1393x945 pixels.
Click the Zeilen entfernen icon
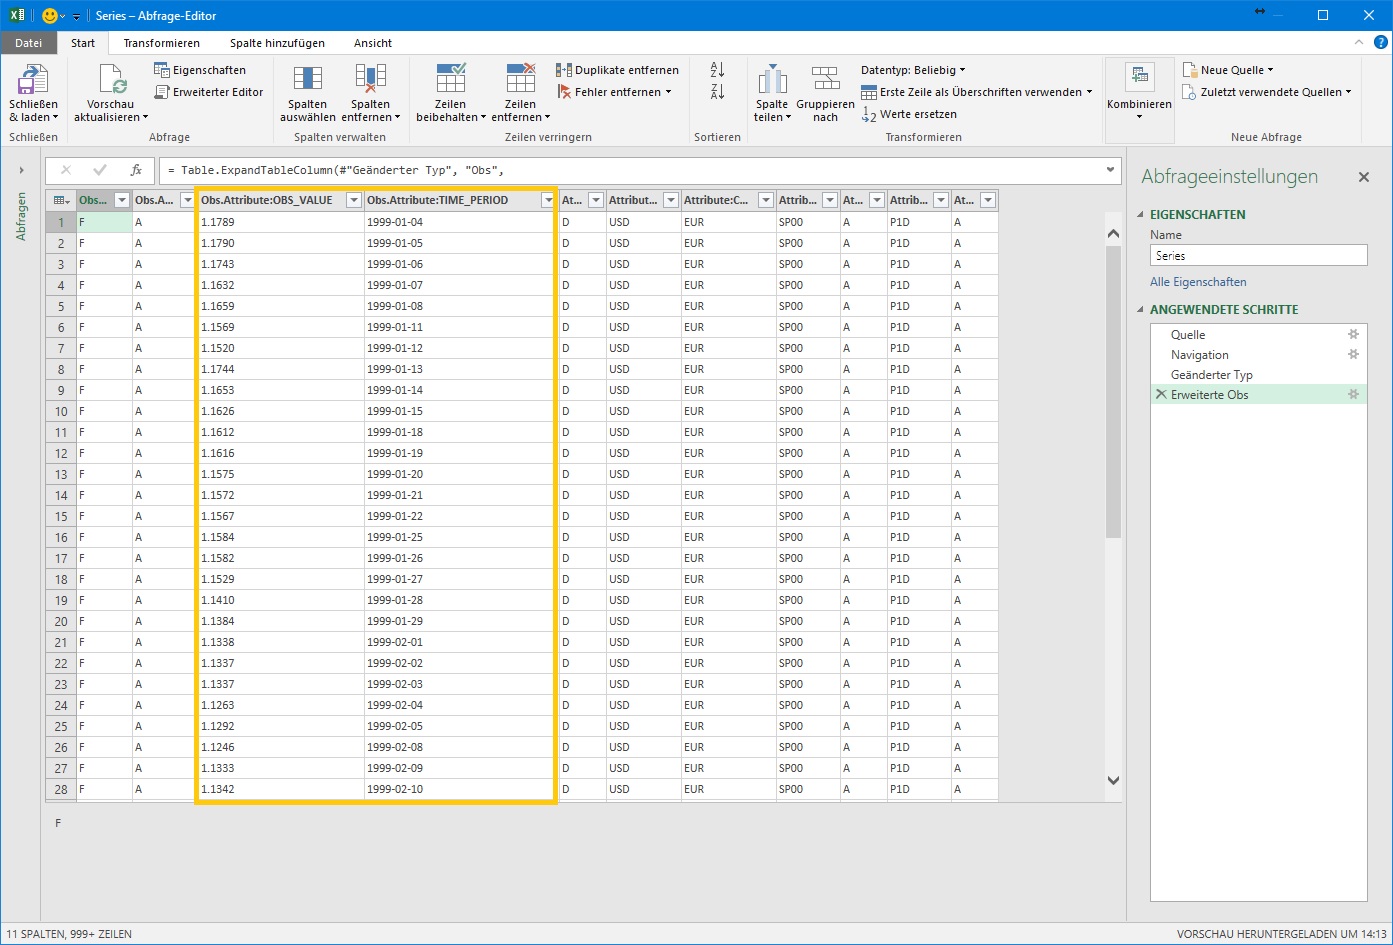click(x=520, y=95)
